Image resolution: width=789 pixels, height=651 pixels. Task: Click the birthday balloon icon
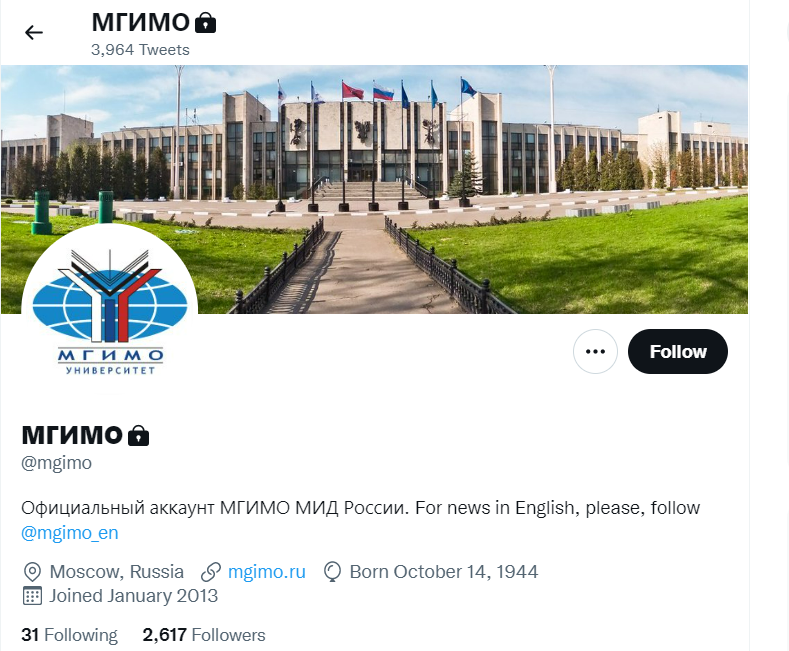[332, 572]
